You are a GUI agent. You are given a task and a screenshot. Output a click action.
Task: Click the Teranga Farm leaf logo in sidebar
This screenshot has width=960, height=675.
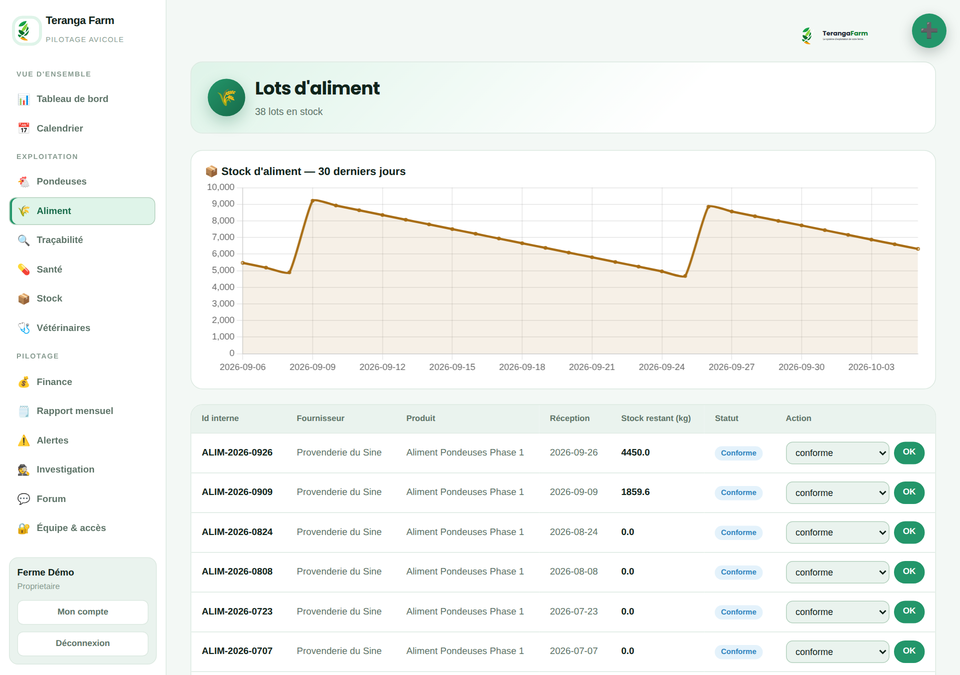tap(26, 30)
